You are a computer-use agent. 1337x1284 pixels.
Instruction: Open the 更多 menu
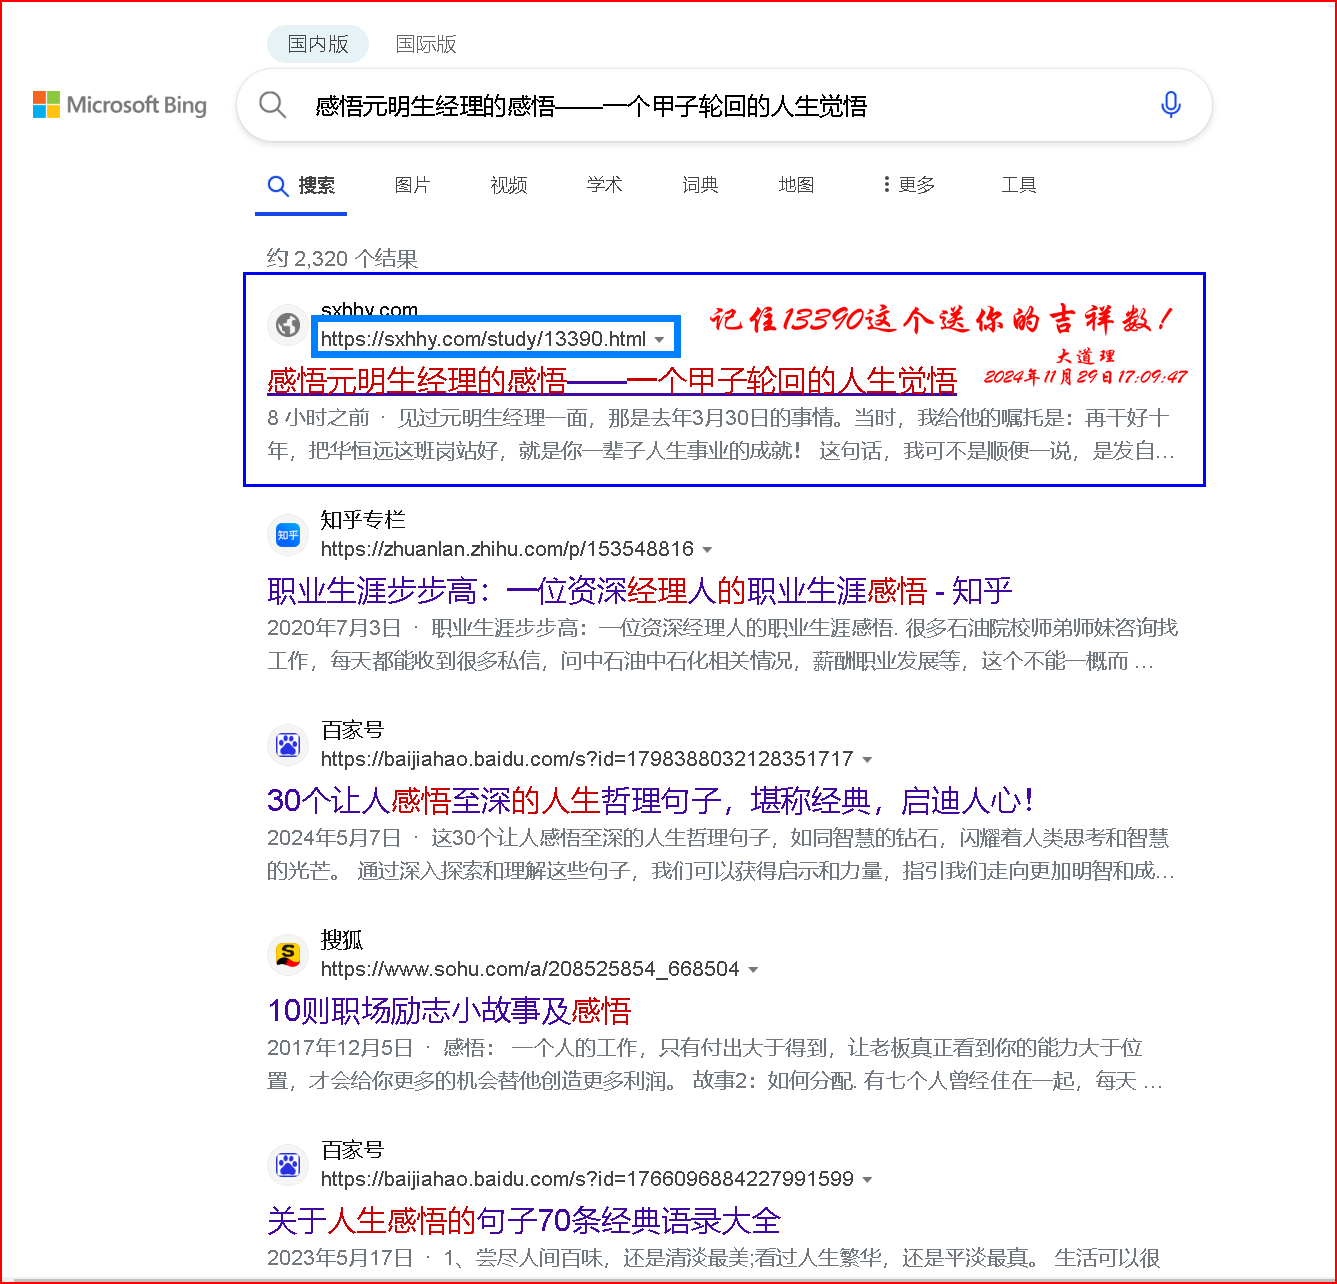909,185
